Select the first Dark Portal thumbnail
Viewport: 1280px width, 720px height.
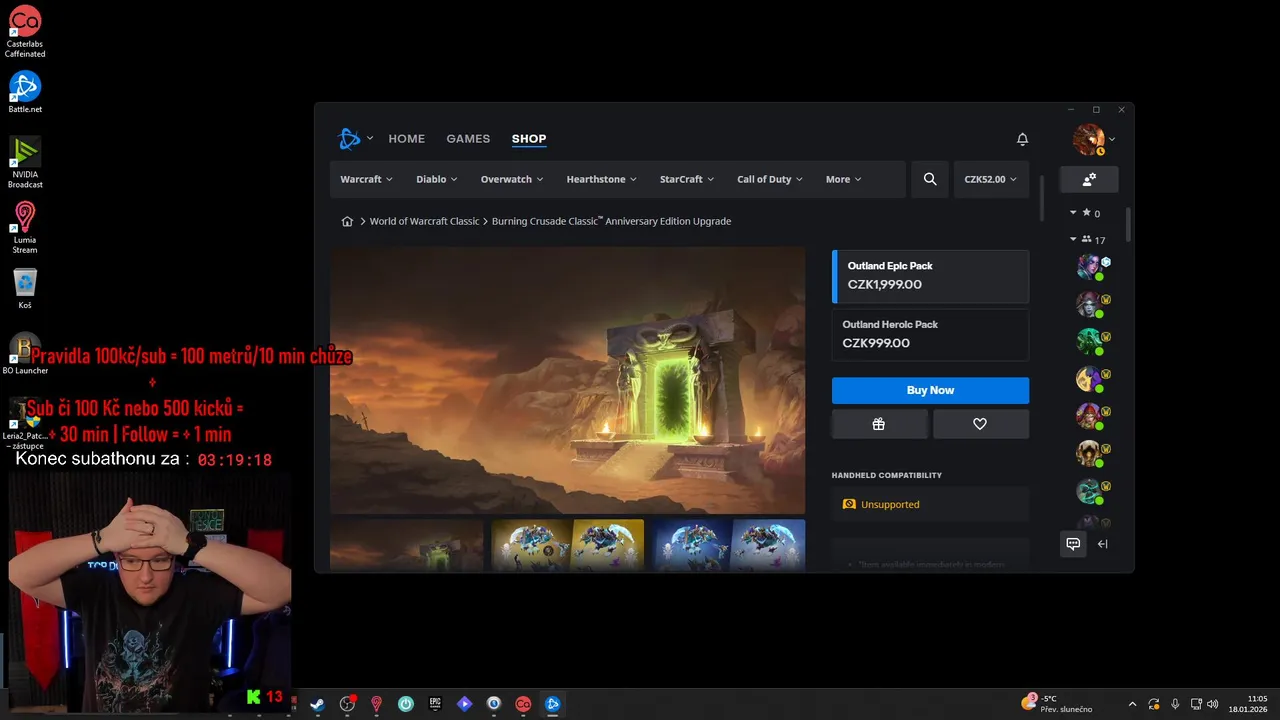406,546
